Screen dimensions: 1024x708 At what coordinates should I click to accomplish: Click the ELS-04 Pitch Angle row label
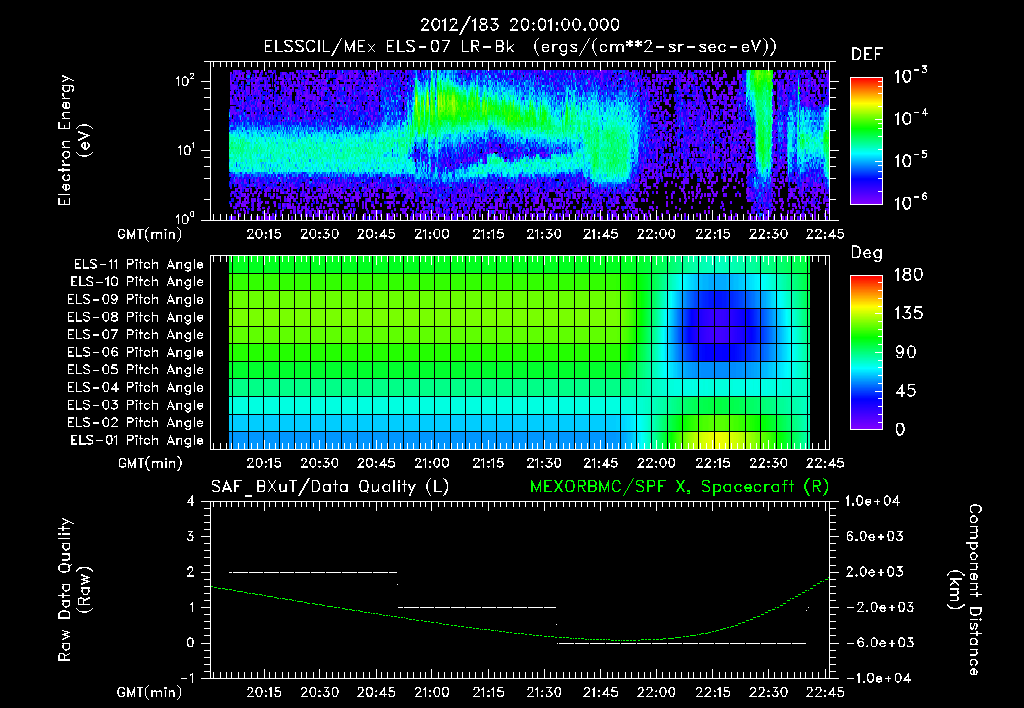[136, 387]
